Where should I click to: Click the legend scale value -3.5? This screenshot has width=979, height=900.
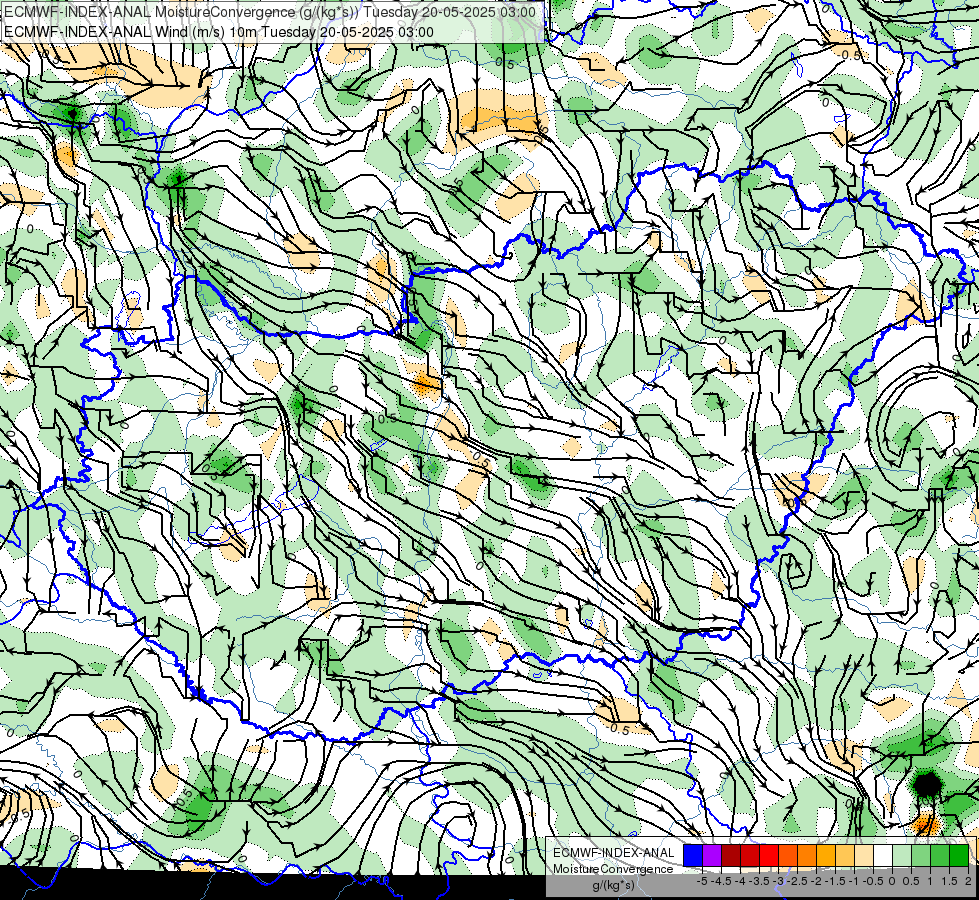click(x=759, y=881)
